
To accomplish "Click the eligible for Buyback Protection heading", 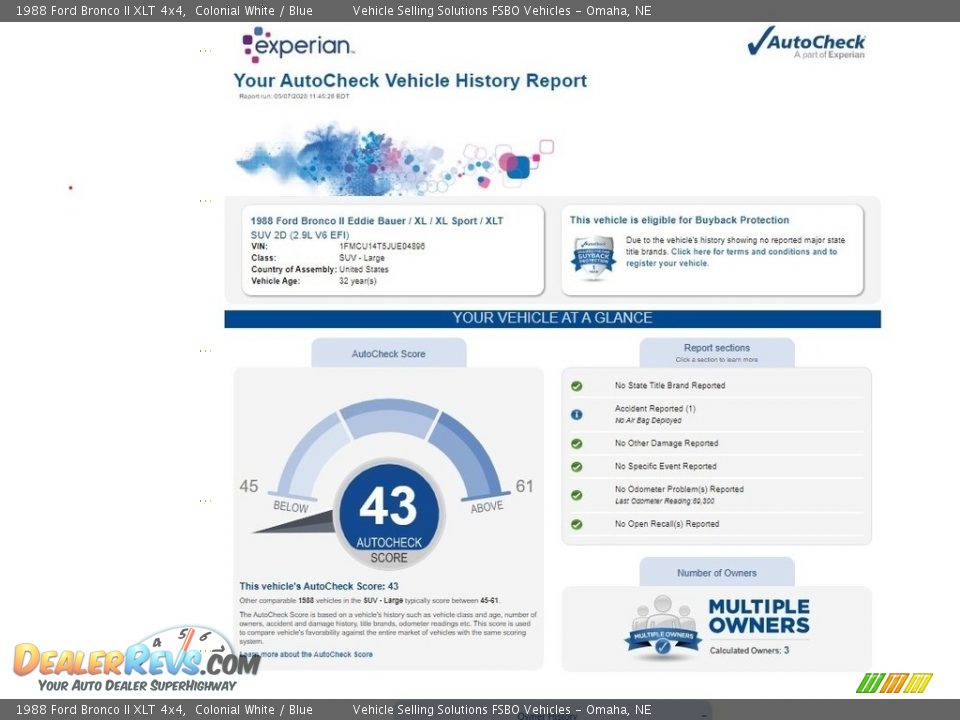I will coord(680,220).
